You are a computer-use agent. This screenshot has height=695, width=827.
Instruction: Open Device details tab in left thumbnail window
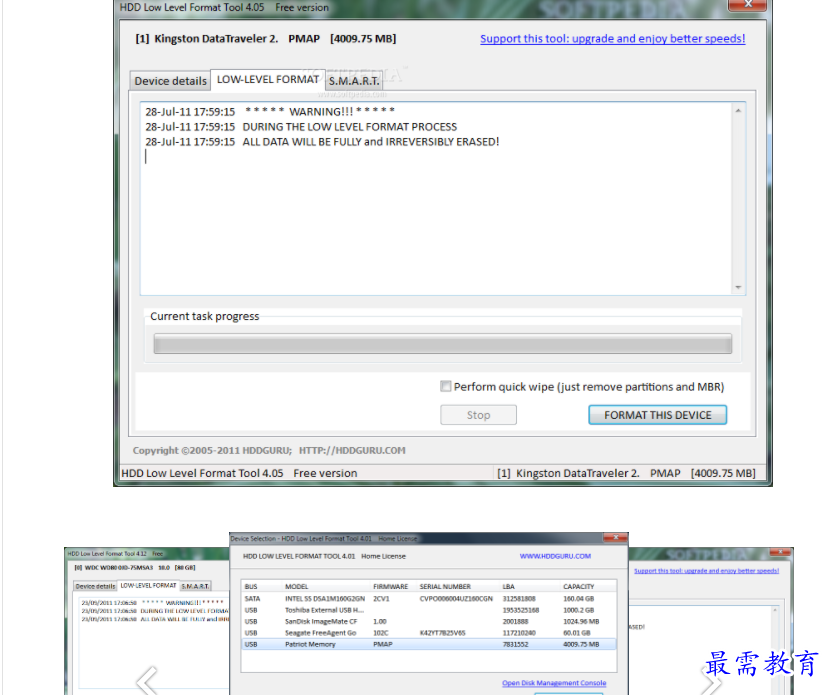click(95, 586)
